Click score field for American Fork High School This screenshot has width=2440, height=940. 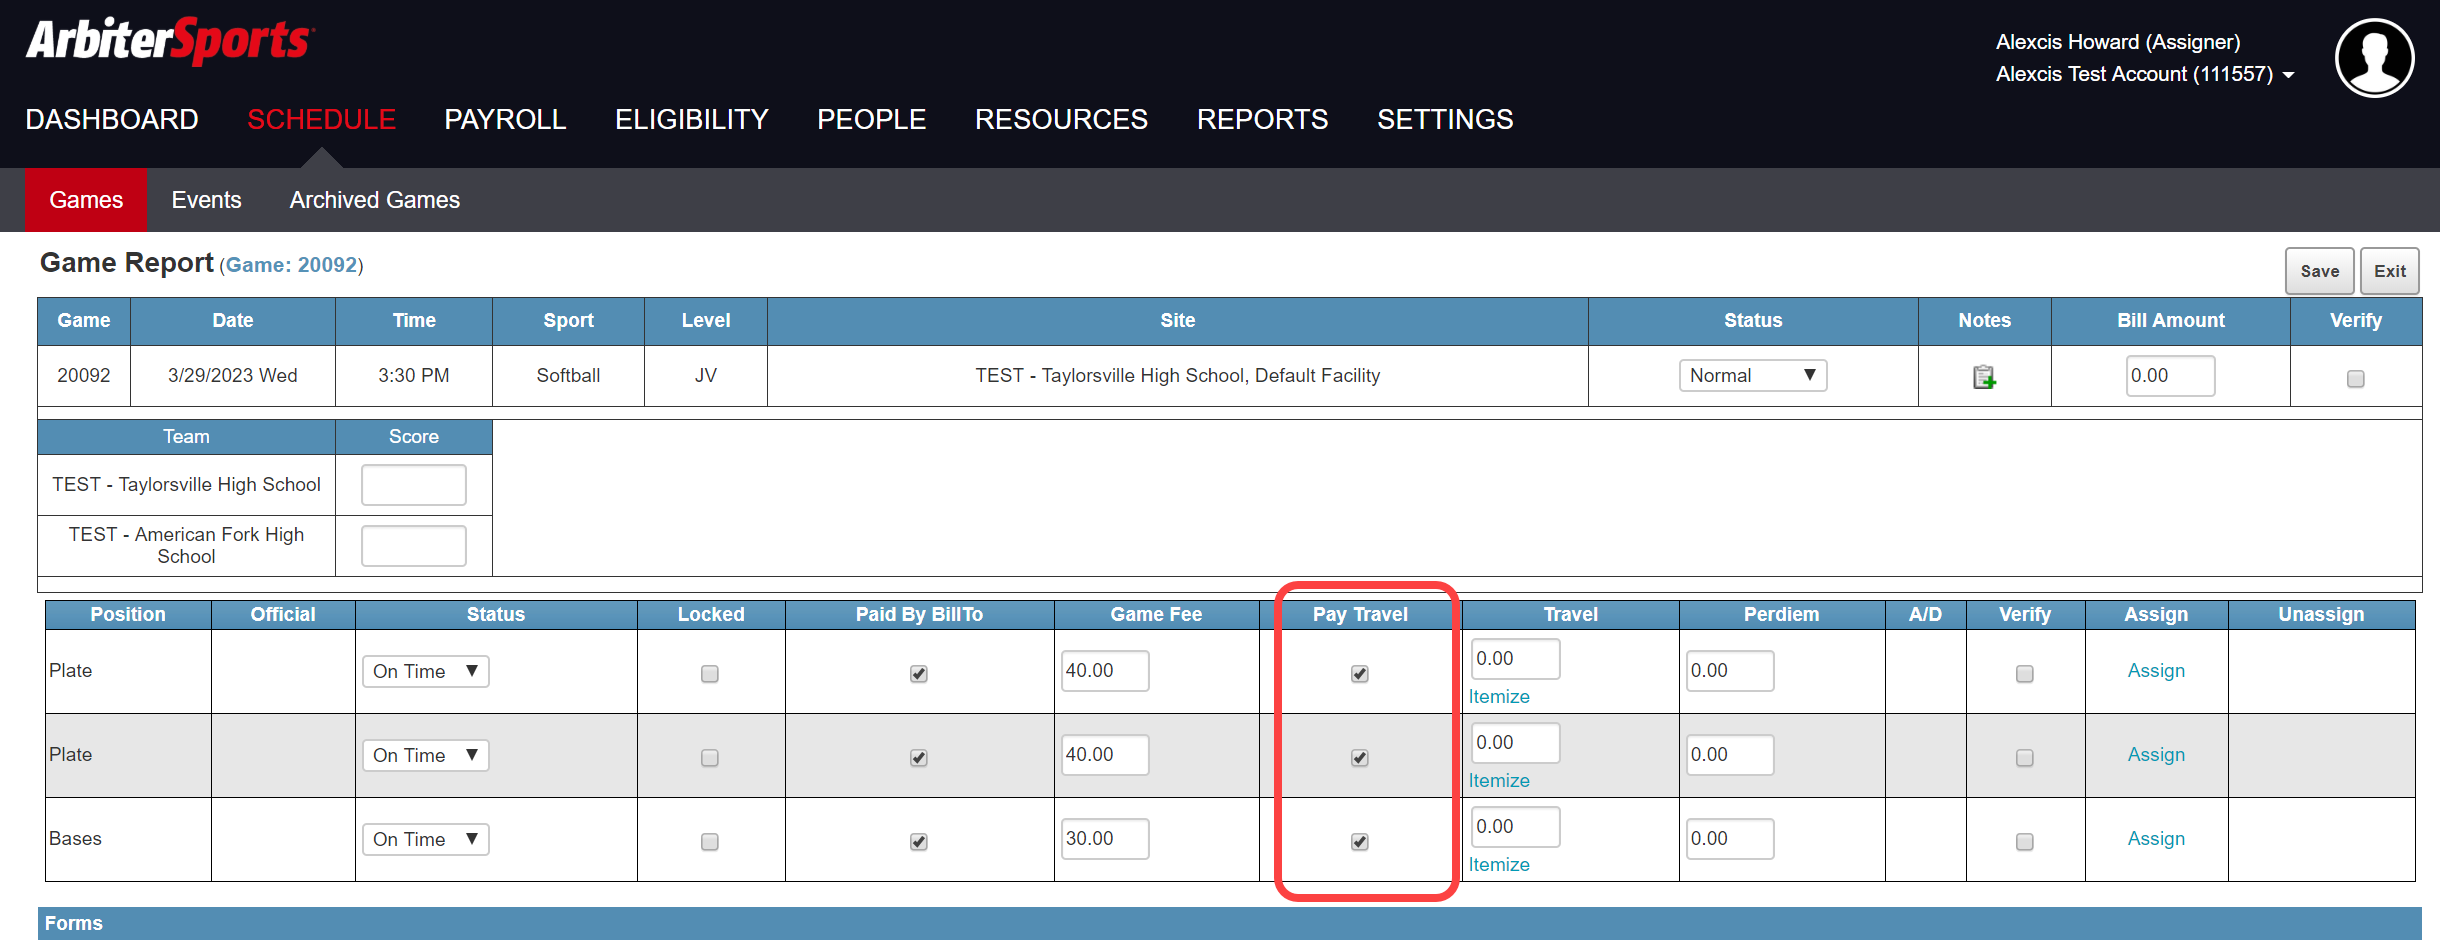[x=413, y=546]
